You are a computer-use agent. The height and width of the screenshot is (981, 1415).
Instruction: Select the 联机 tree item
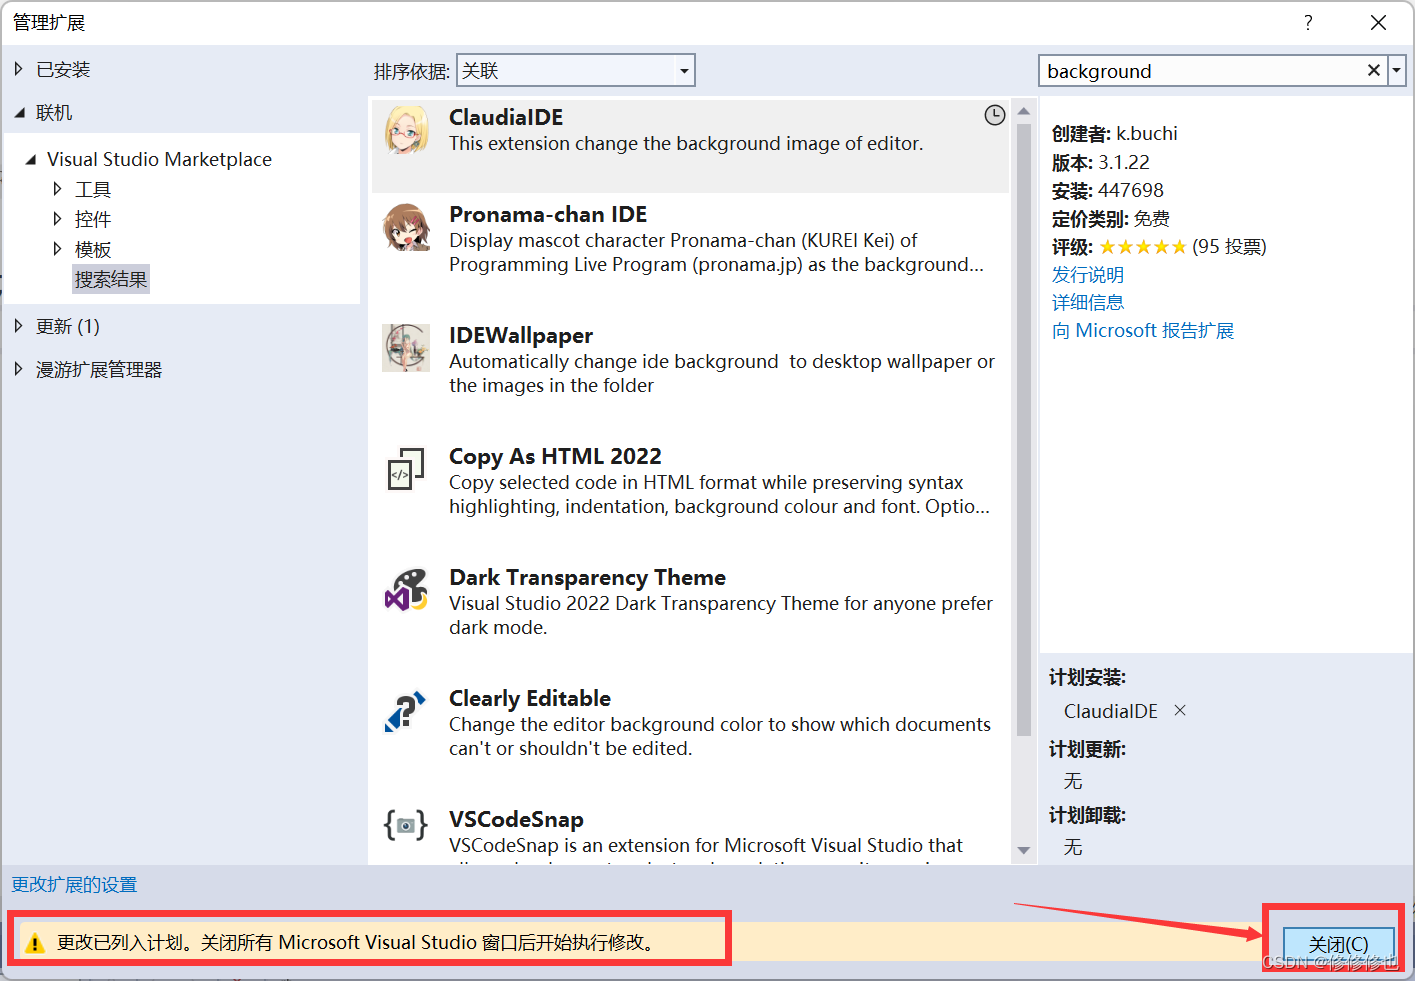point(54,113)
